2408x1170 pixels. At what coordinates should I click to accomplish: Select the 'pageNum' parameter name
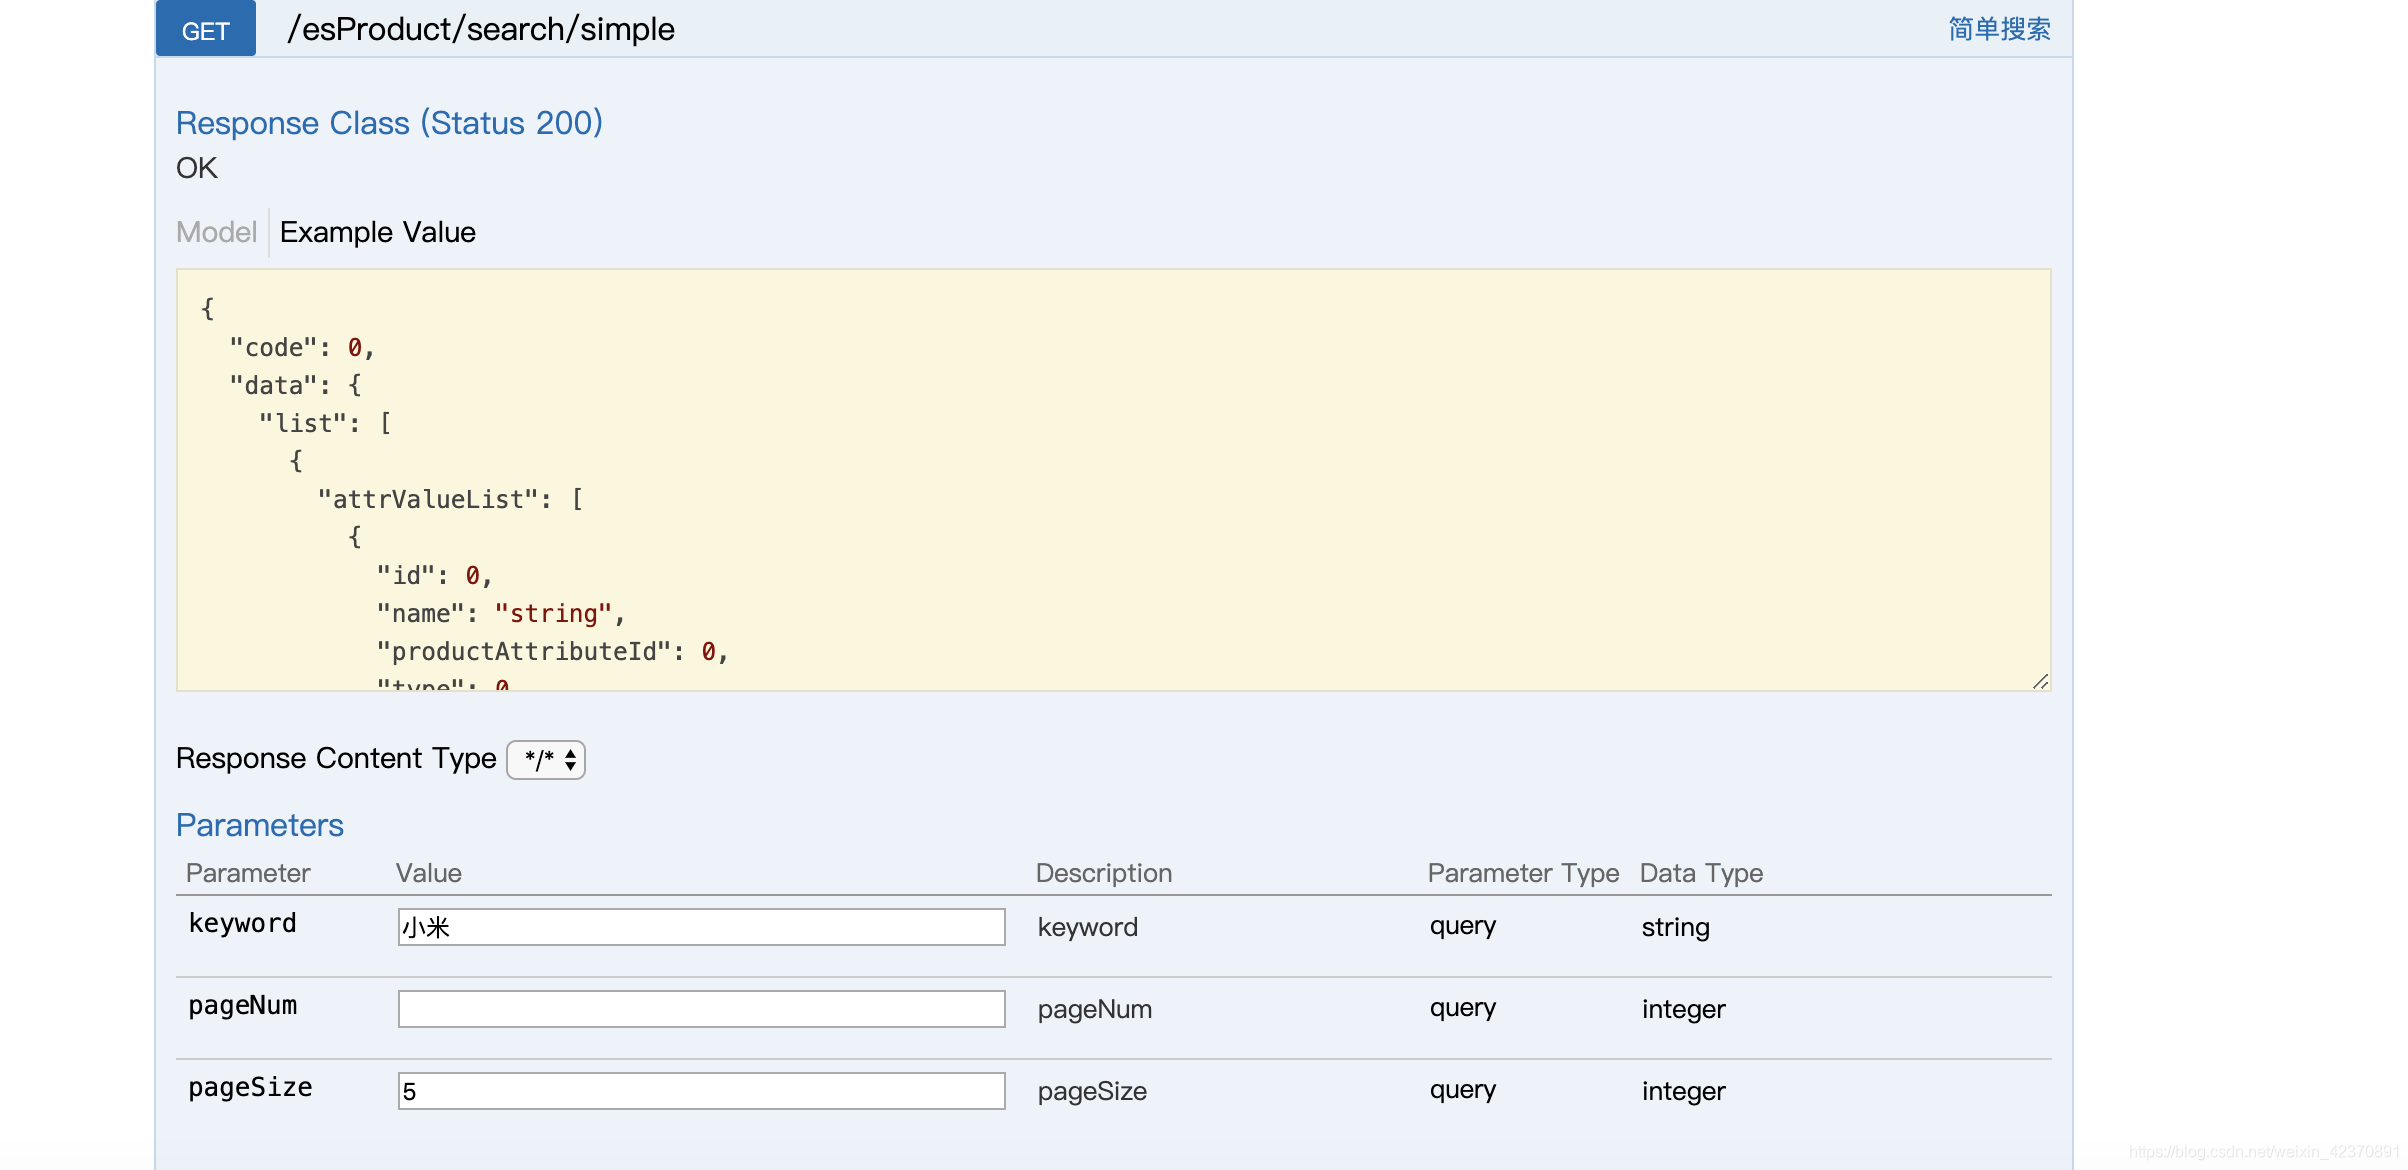pos(243,1005)
